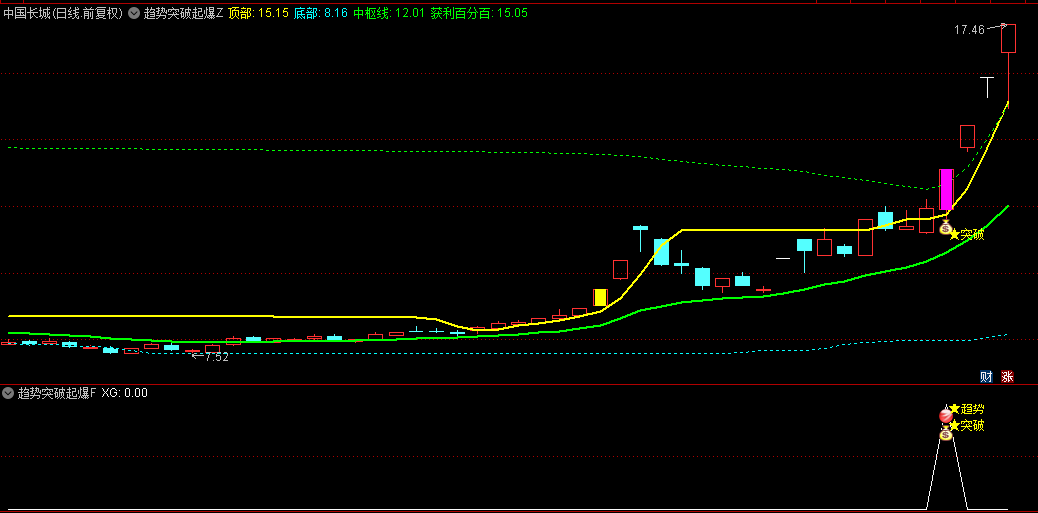Click the XG: 0.00 value
The height and width of the screenshot is (513, 1038).
(124, 393)
